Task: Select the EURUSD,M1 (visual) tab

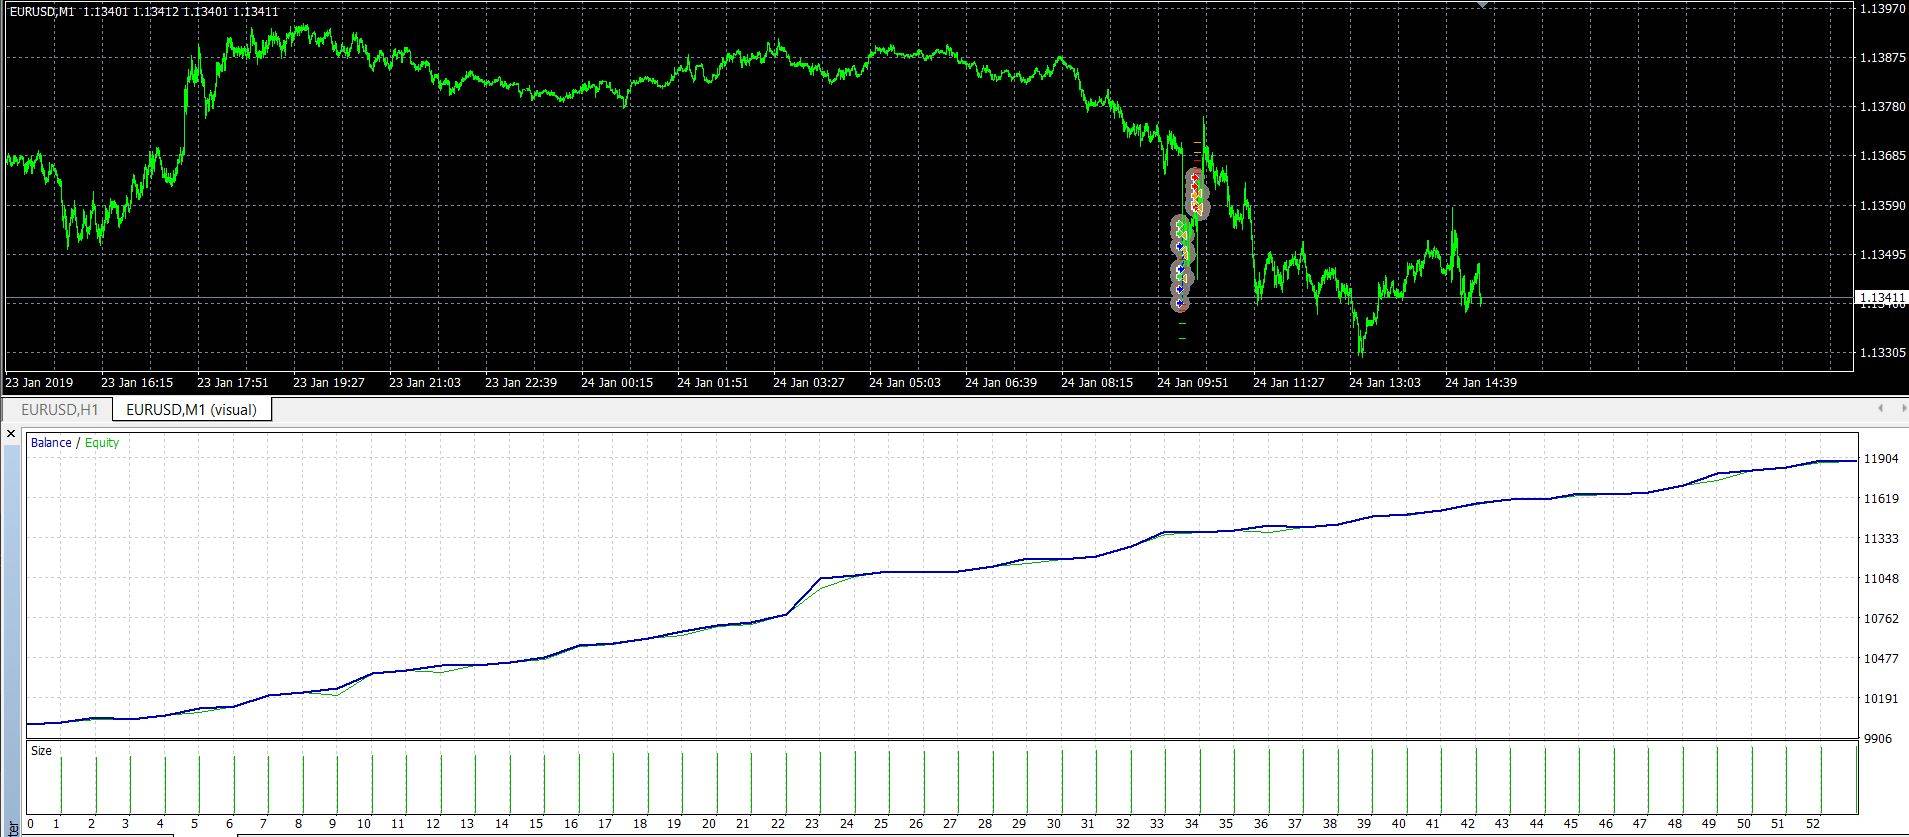Action: coord(191,410)
